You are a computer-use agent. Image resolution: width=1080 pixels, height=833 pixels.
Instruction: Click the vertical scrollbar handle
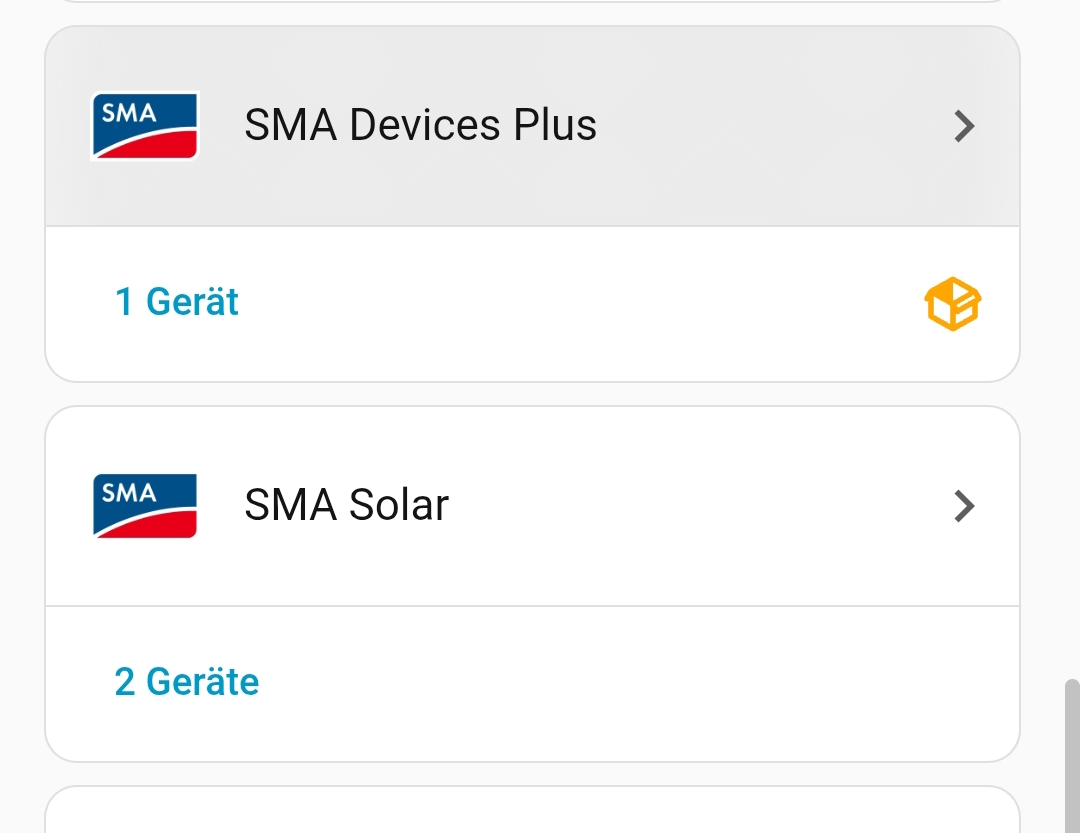tap(1071, 755)
